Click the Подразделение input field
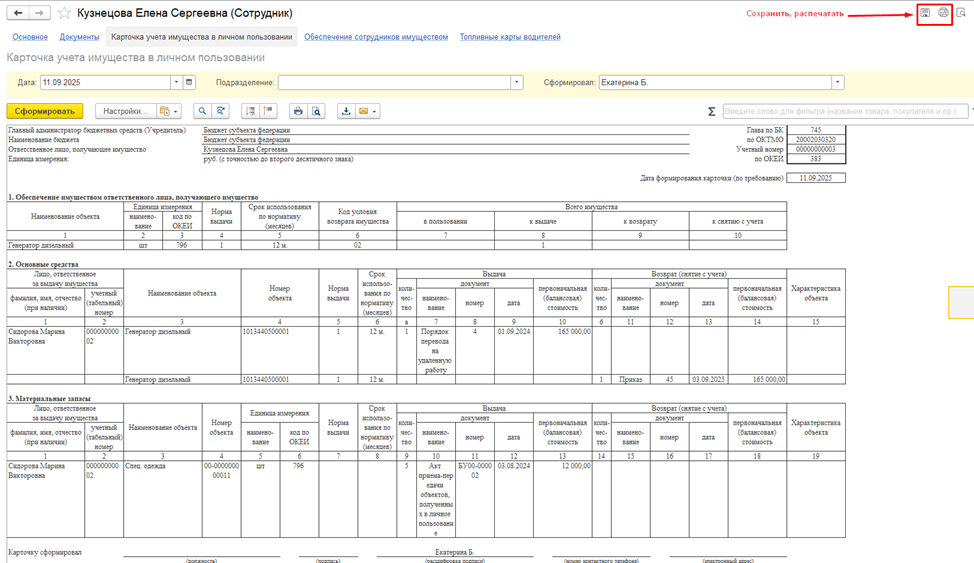The height and width of the screenshot is (563, 974). coord(394,82)
